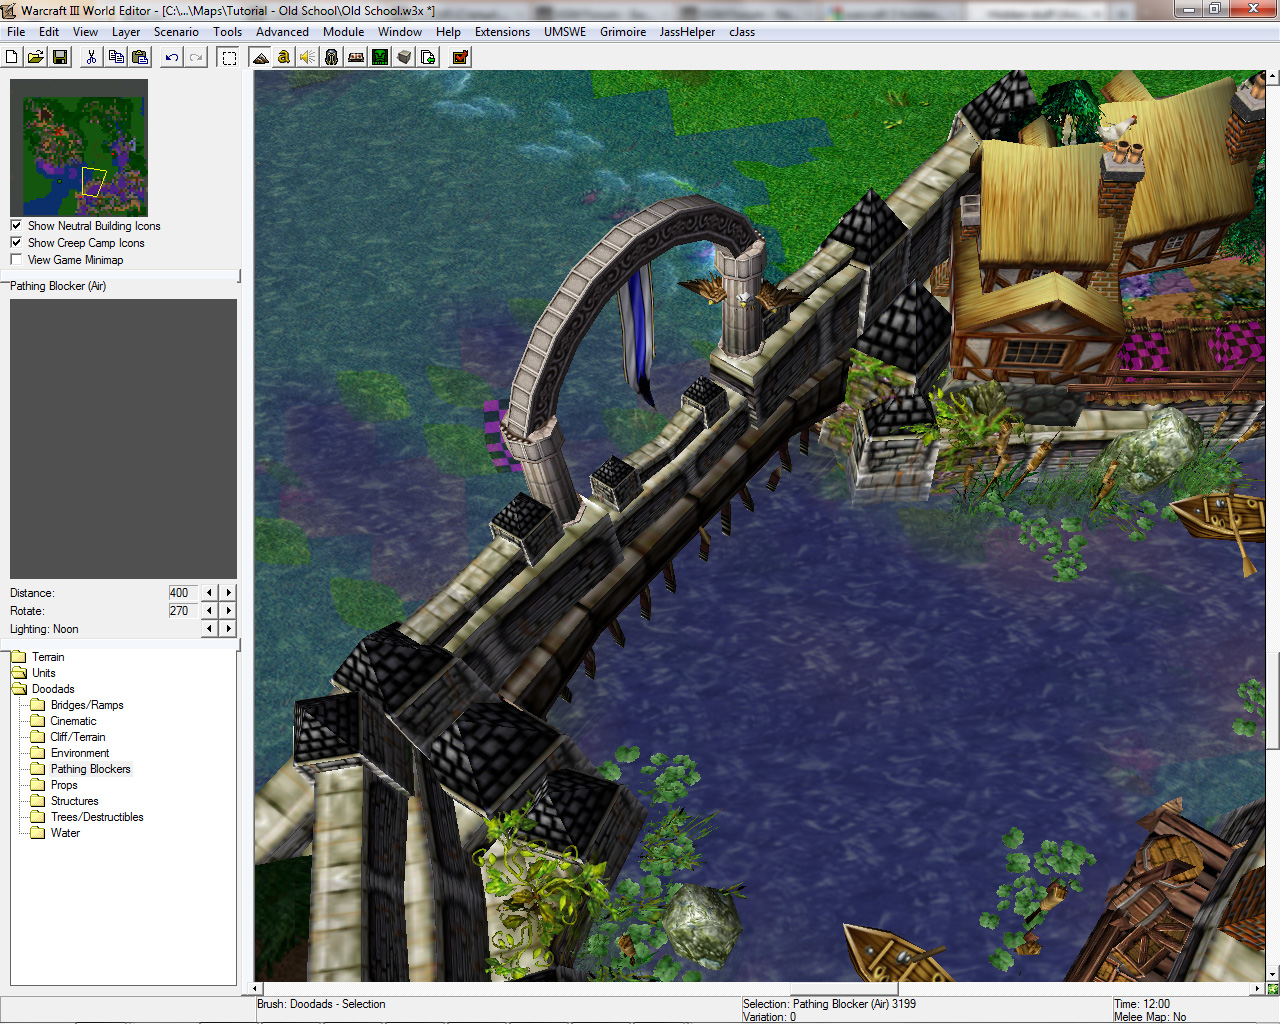
Task: Open the Object Editor module
Action: click(x=332, y=57)
